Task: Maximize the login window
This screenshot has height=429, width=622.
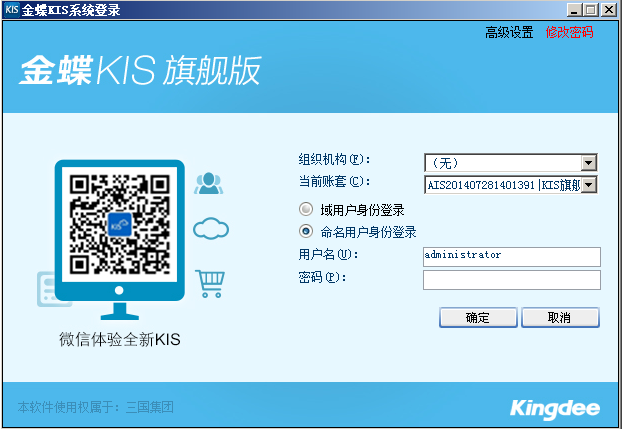Action: (x=591, y=10)
